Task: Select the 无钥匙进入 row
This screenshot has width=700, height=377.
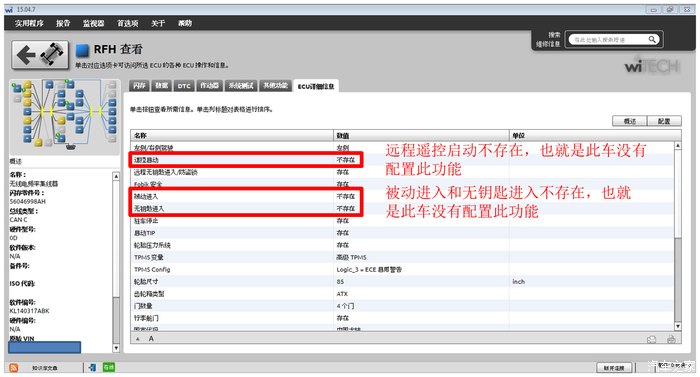Action: click(402, 209)
